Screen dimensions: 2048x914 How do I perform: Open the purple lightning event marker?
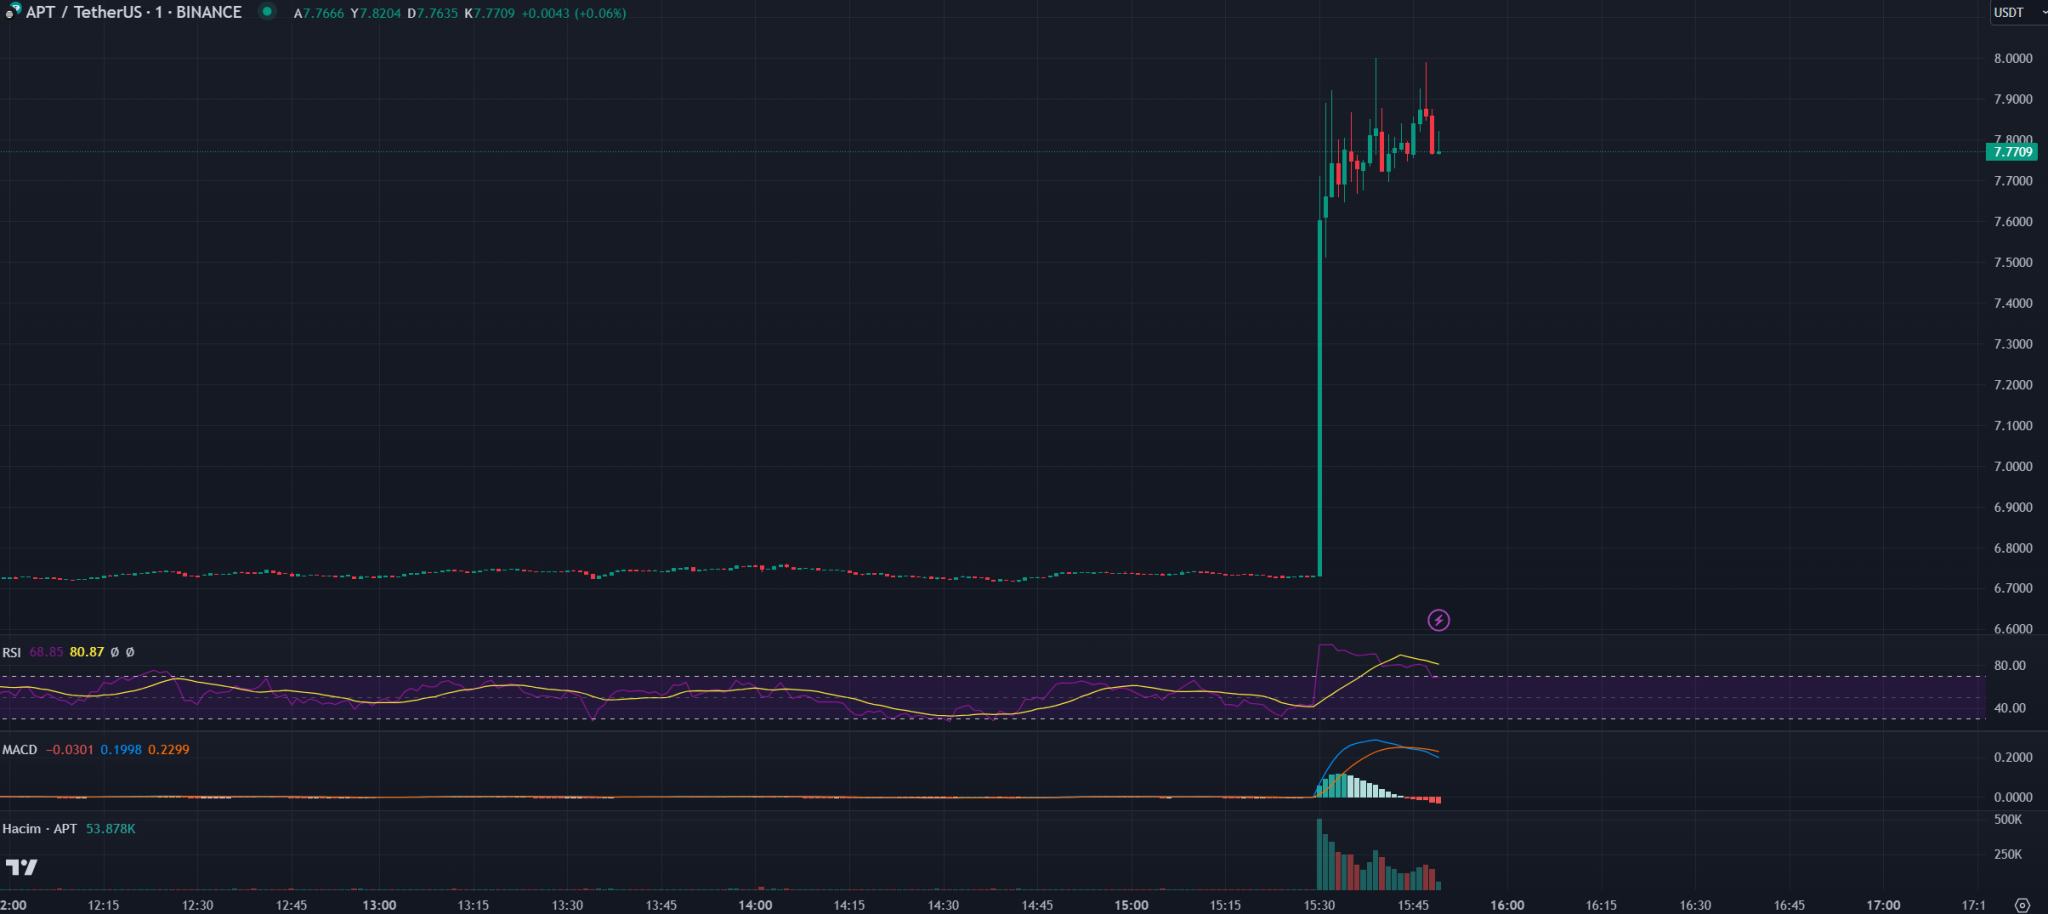tap(1438, 620)
